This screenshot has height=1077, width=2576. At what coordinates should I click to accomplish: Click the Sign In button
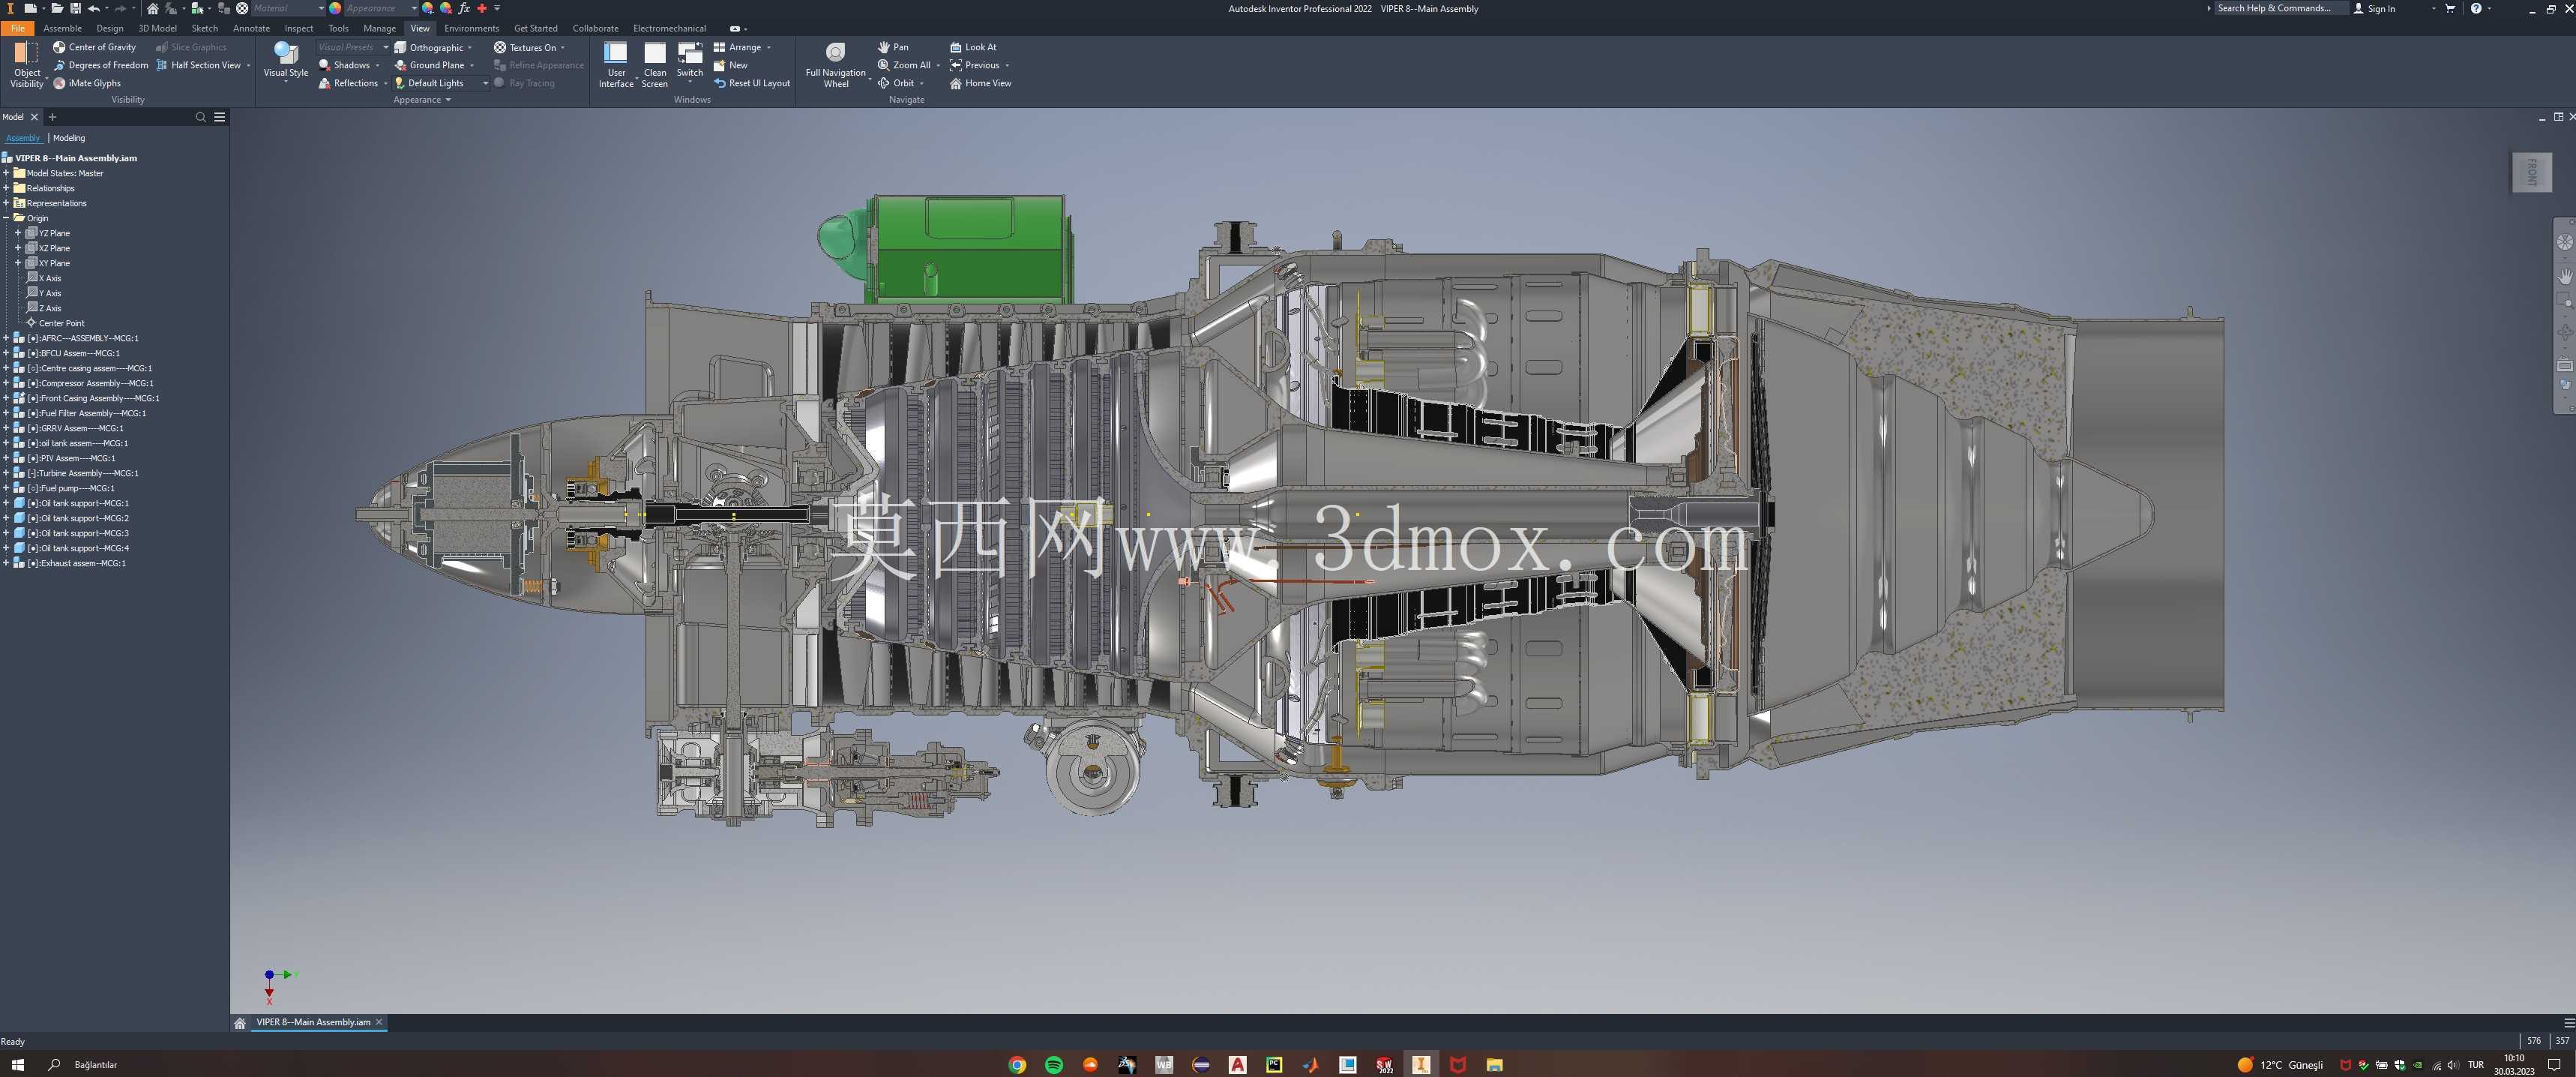click(2374, 8)
